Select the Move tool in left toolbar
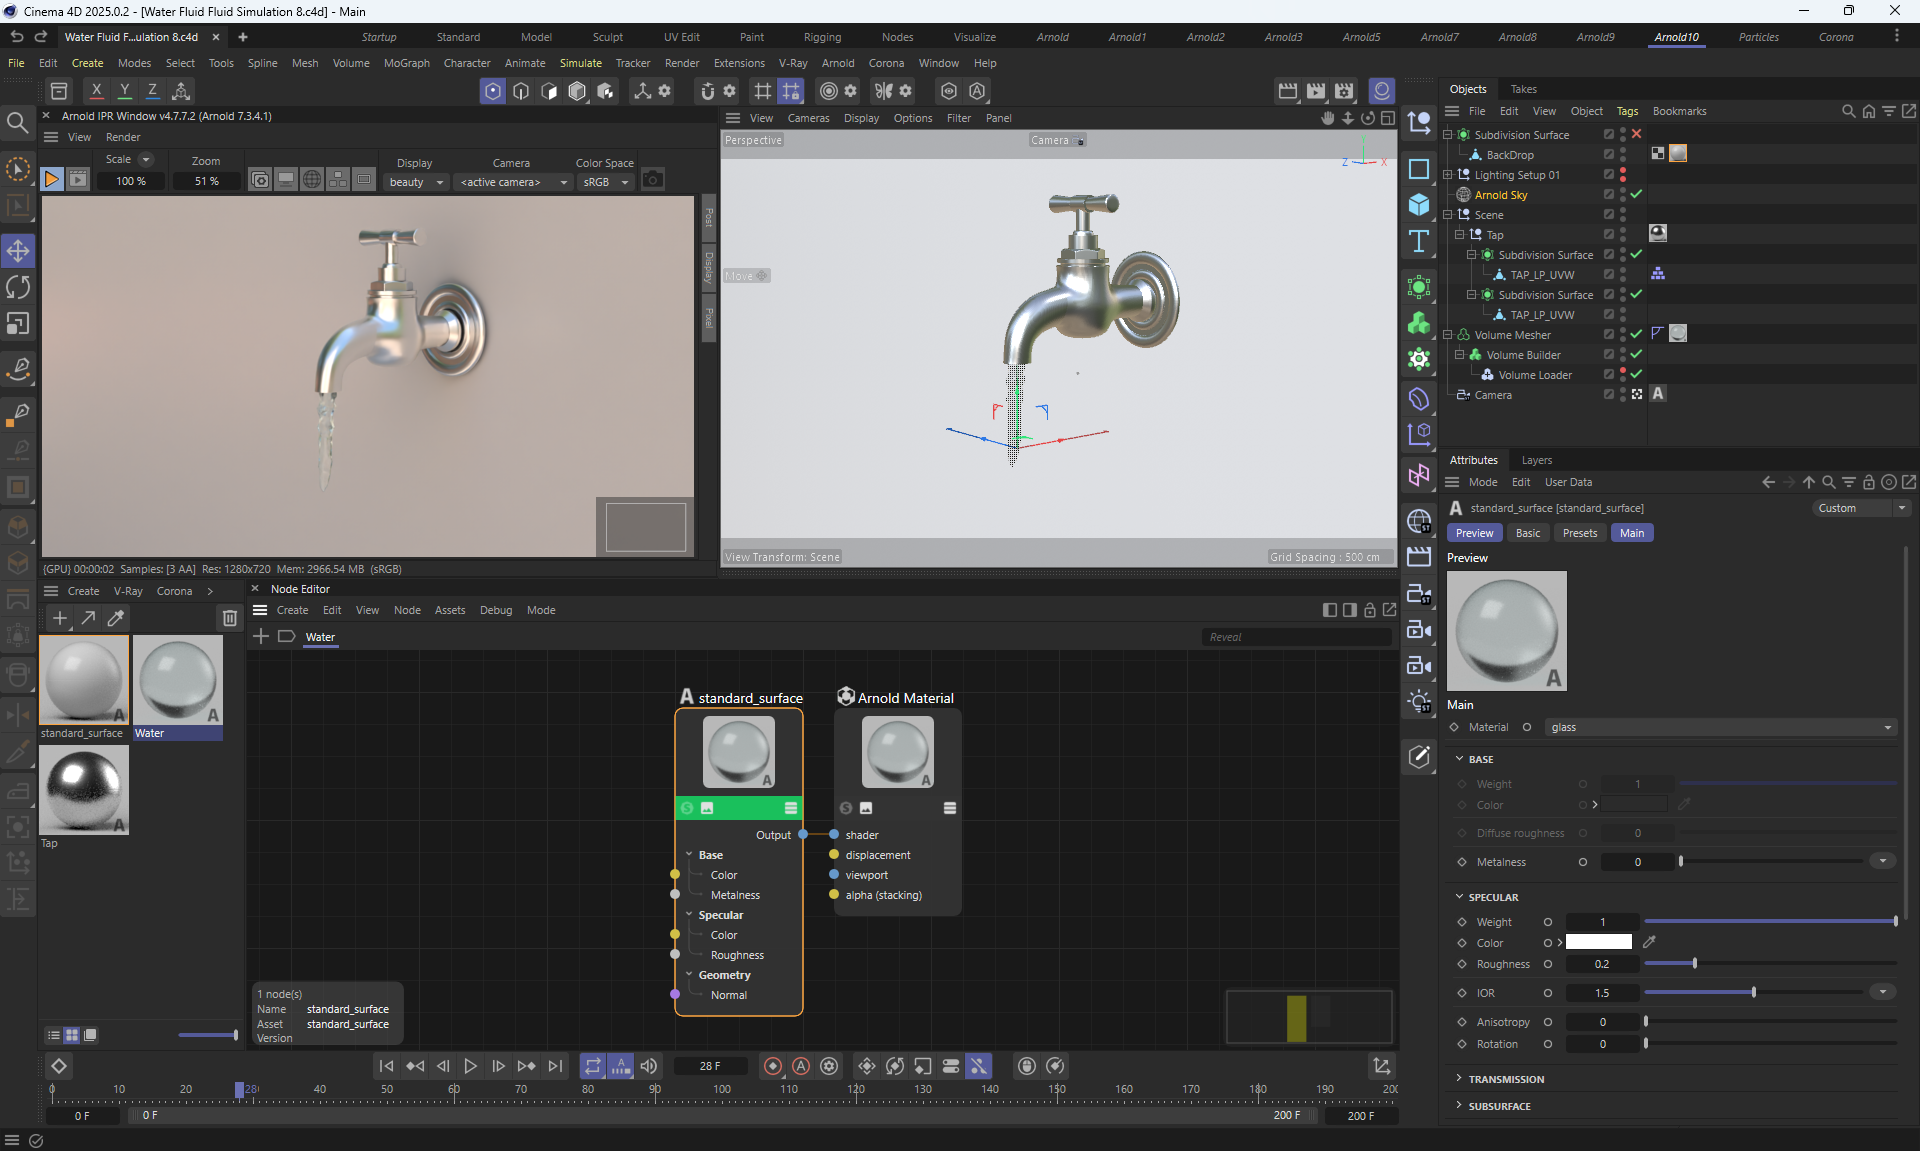Viewport: 1920px width, 1151px height. [x=18, y=251]
